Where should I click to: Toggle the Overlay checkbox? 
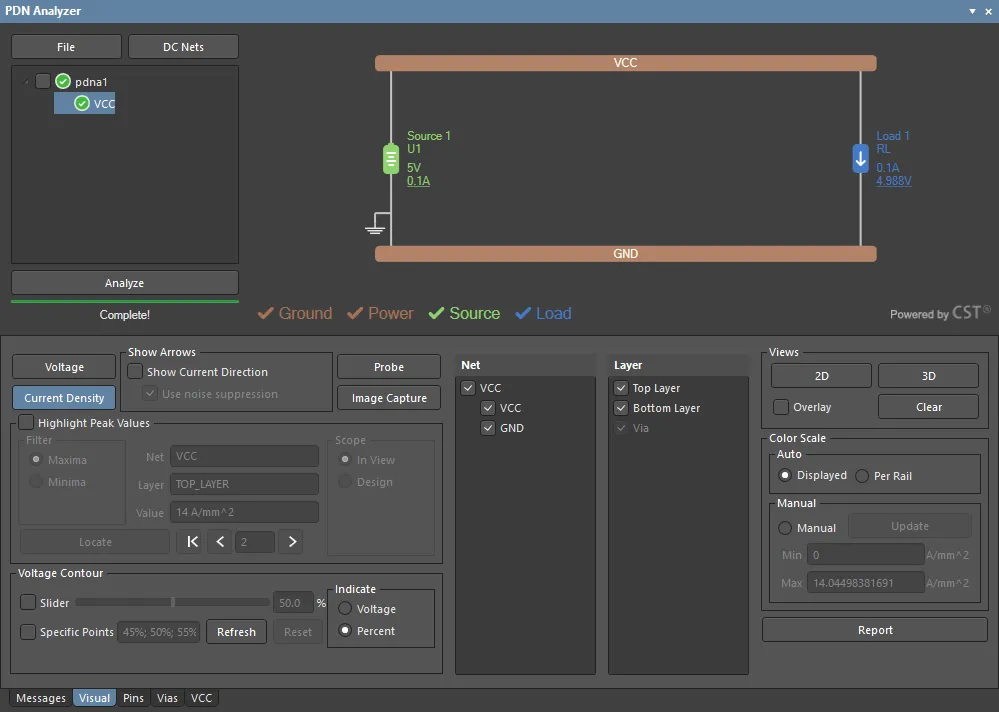tap(782, 407)
